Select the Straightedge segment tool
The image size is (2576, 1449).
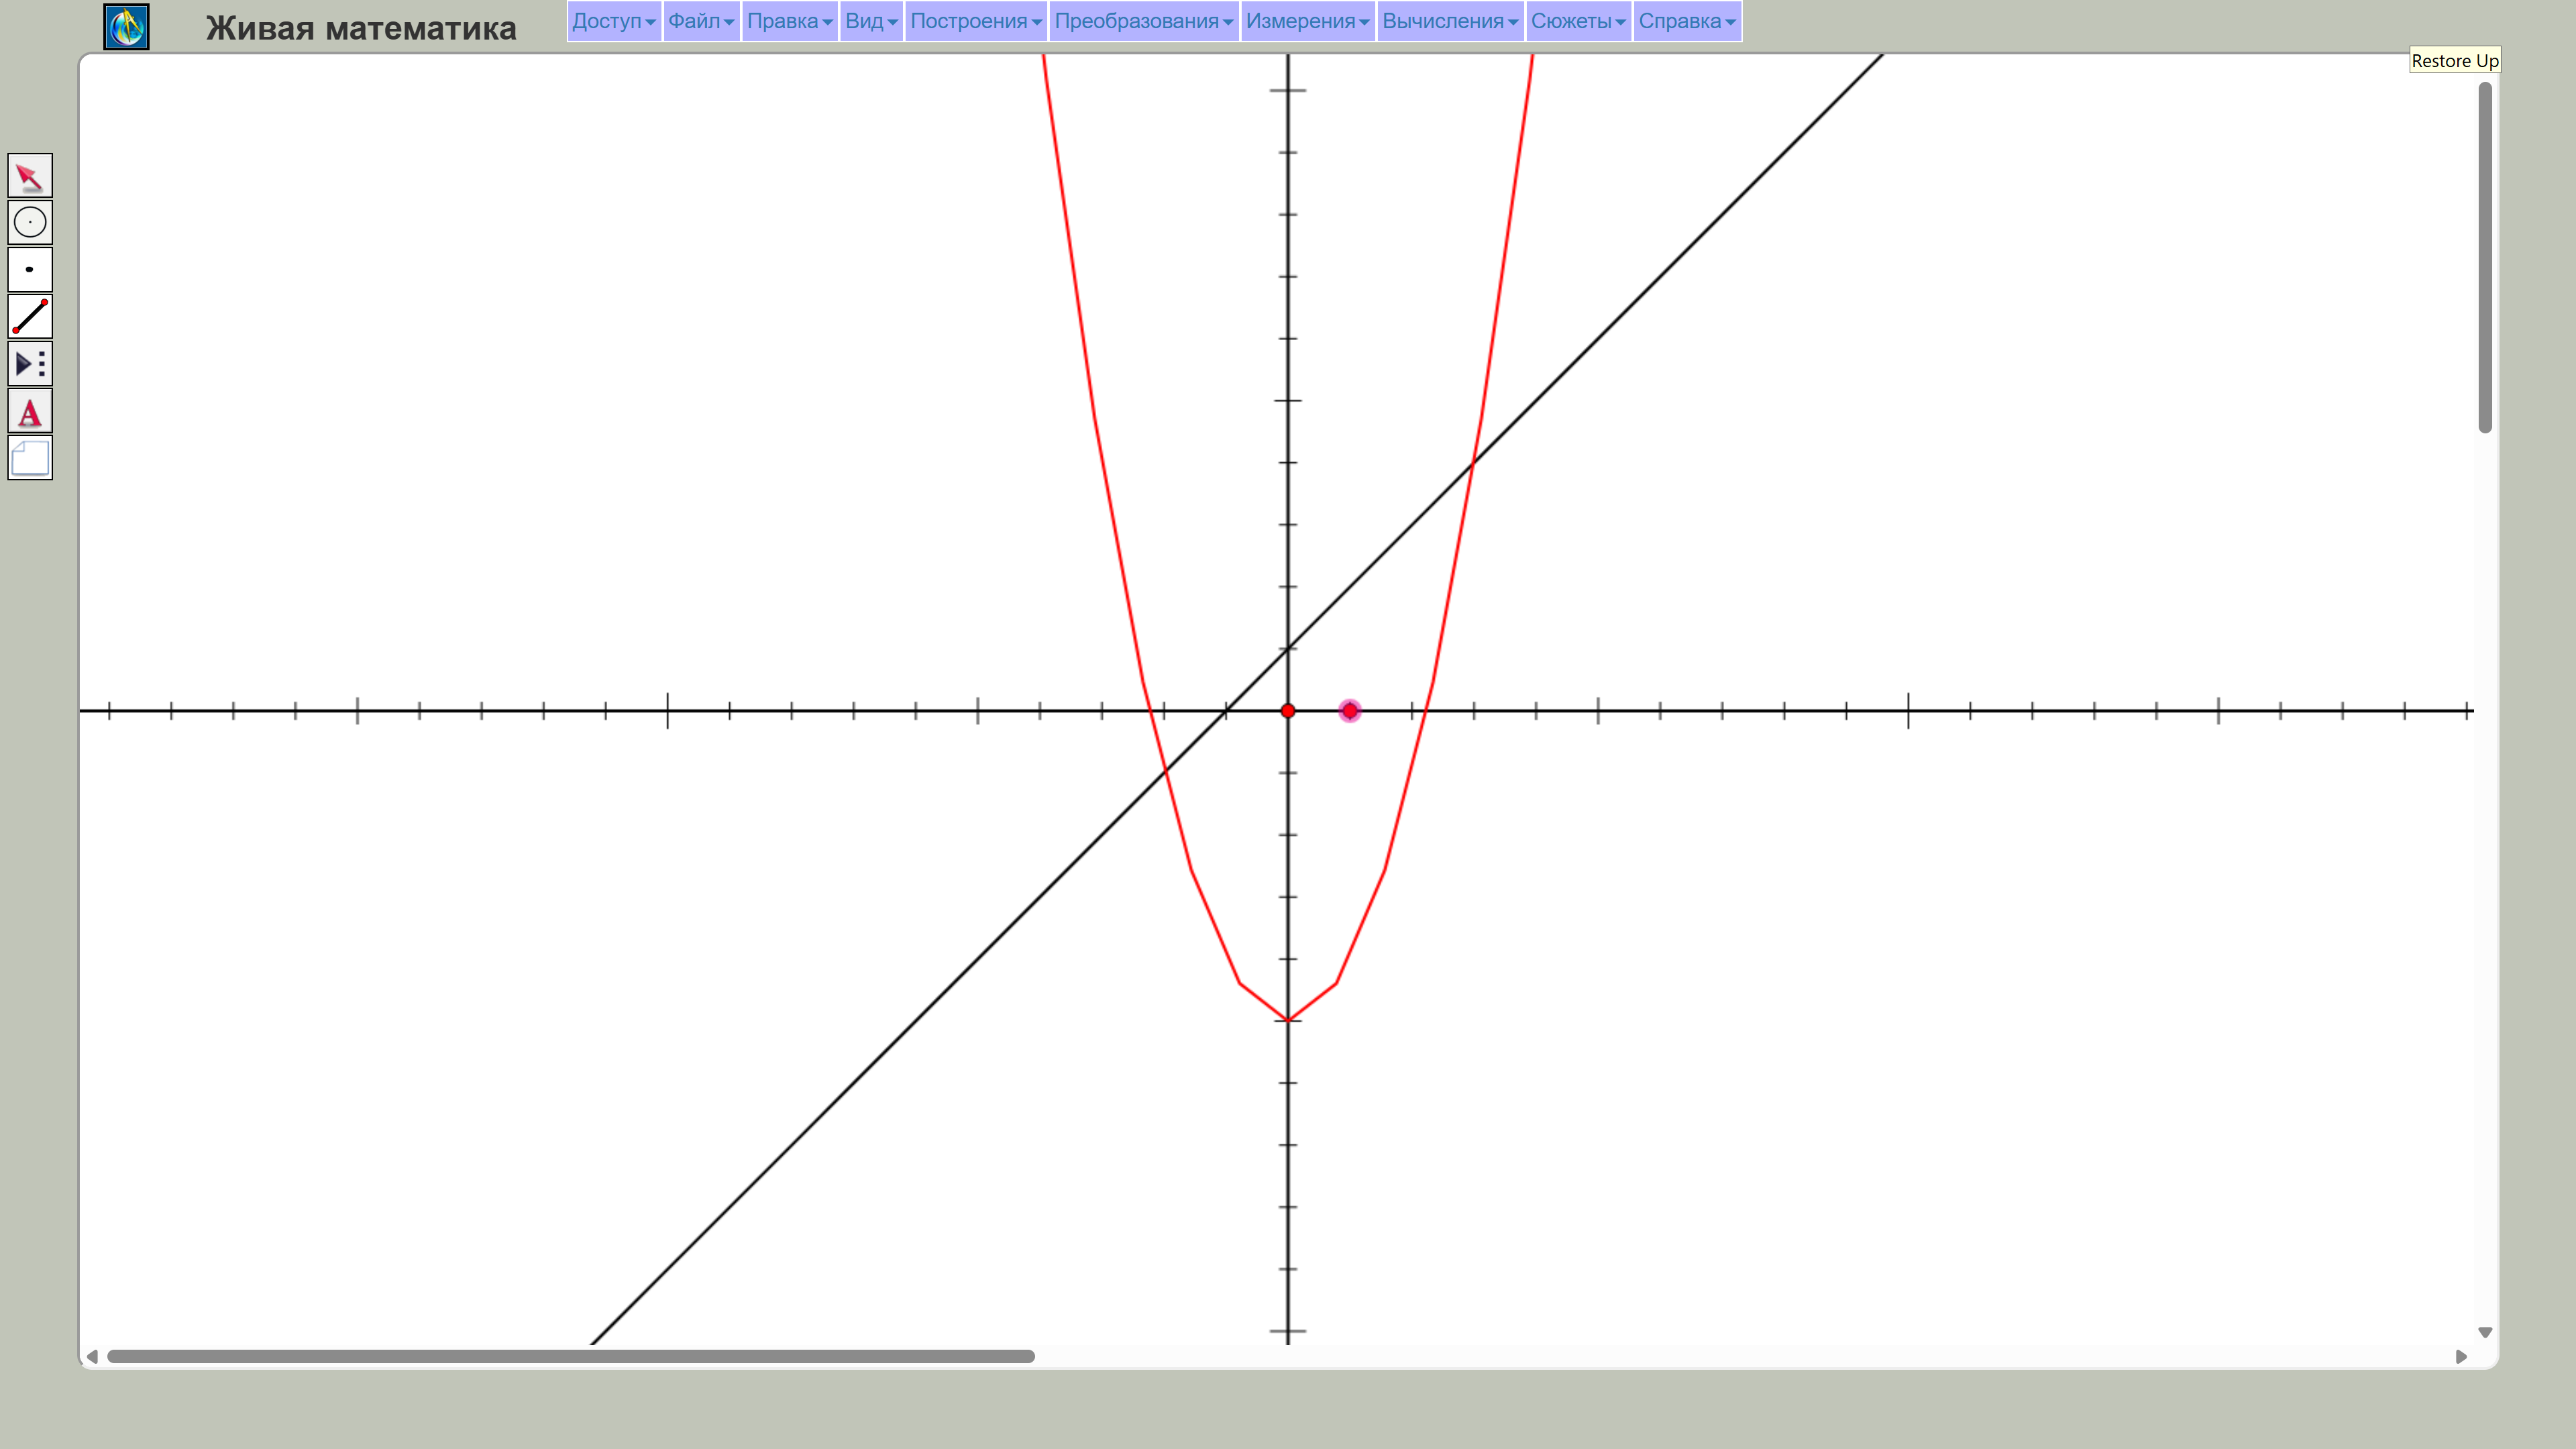point(29,316)
